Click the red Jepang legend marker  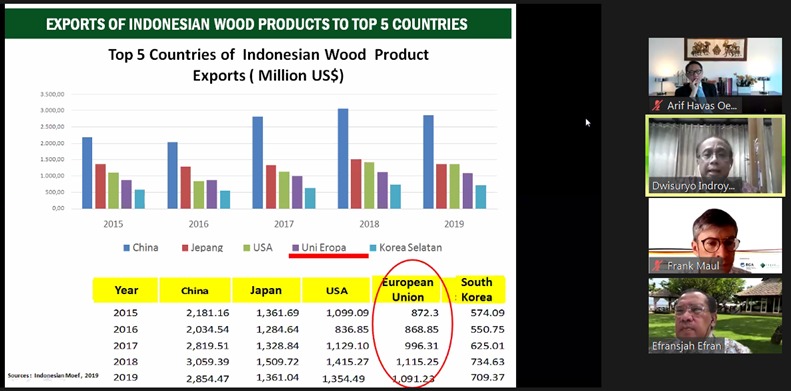pos(185,248)
